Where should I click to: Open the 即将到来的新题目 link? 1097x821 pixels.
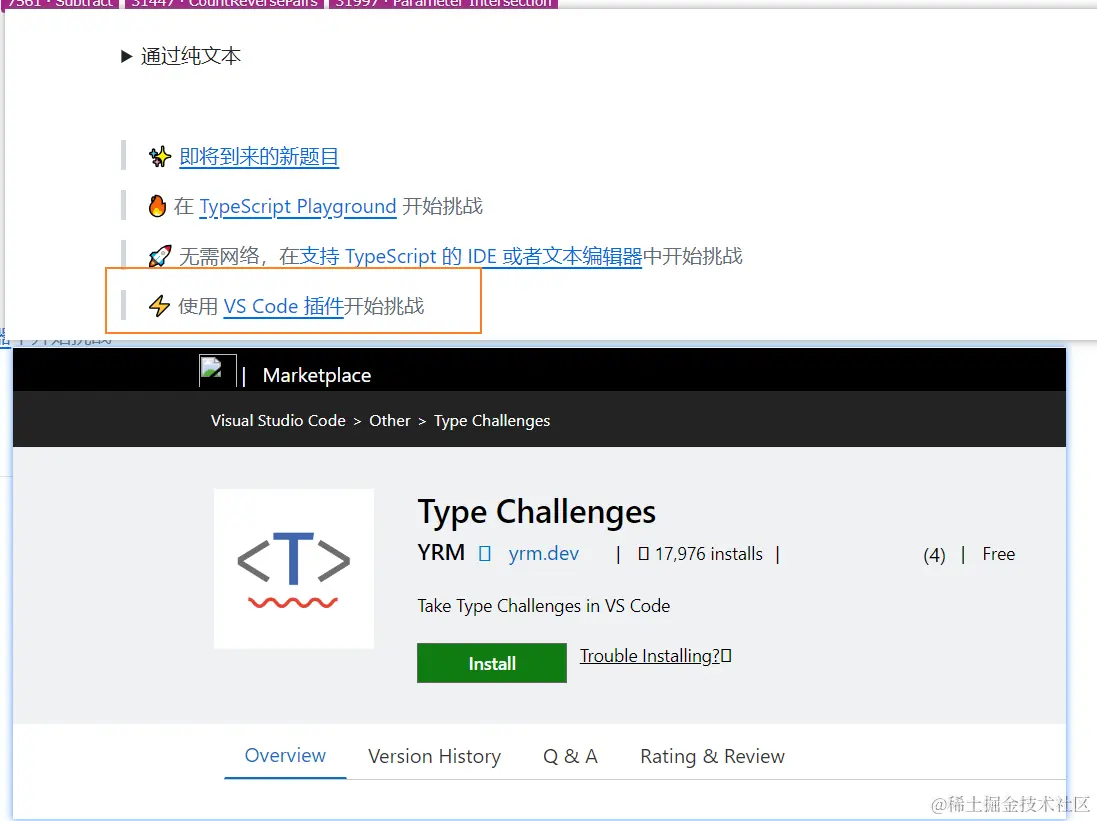(259, 156)
